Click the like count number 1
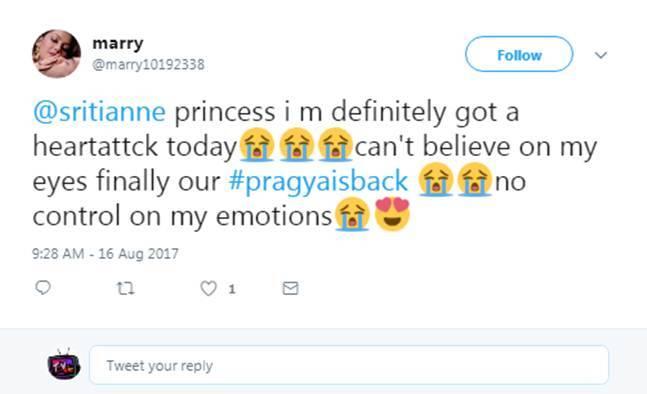 tap(232, 289)
